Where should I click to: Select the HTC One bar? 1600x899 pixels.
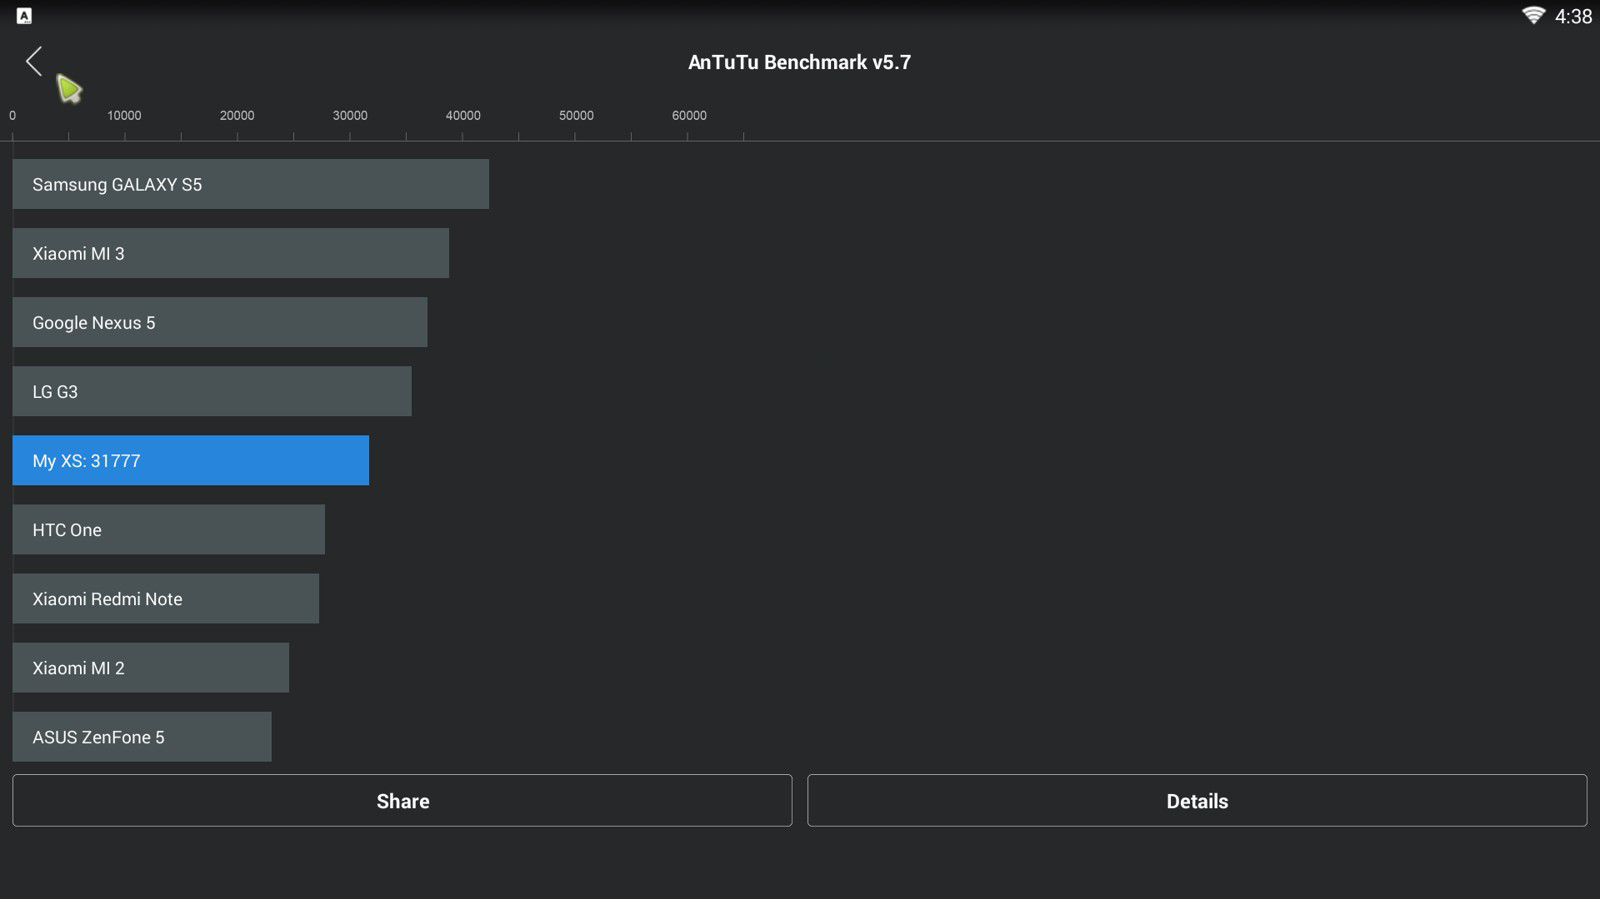pyautogui.click(x=168, y=529)
